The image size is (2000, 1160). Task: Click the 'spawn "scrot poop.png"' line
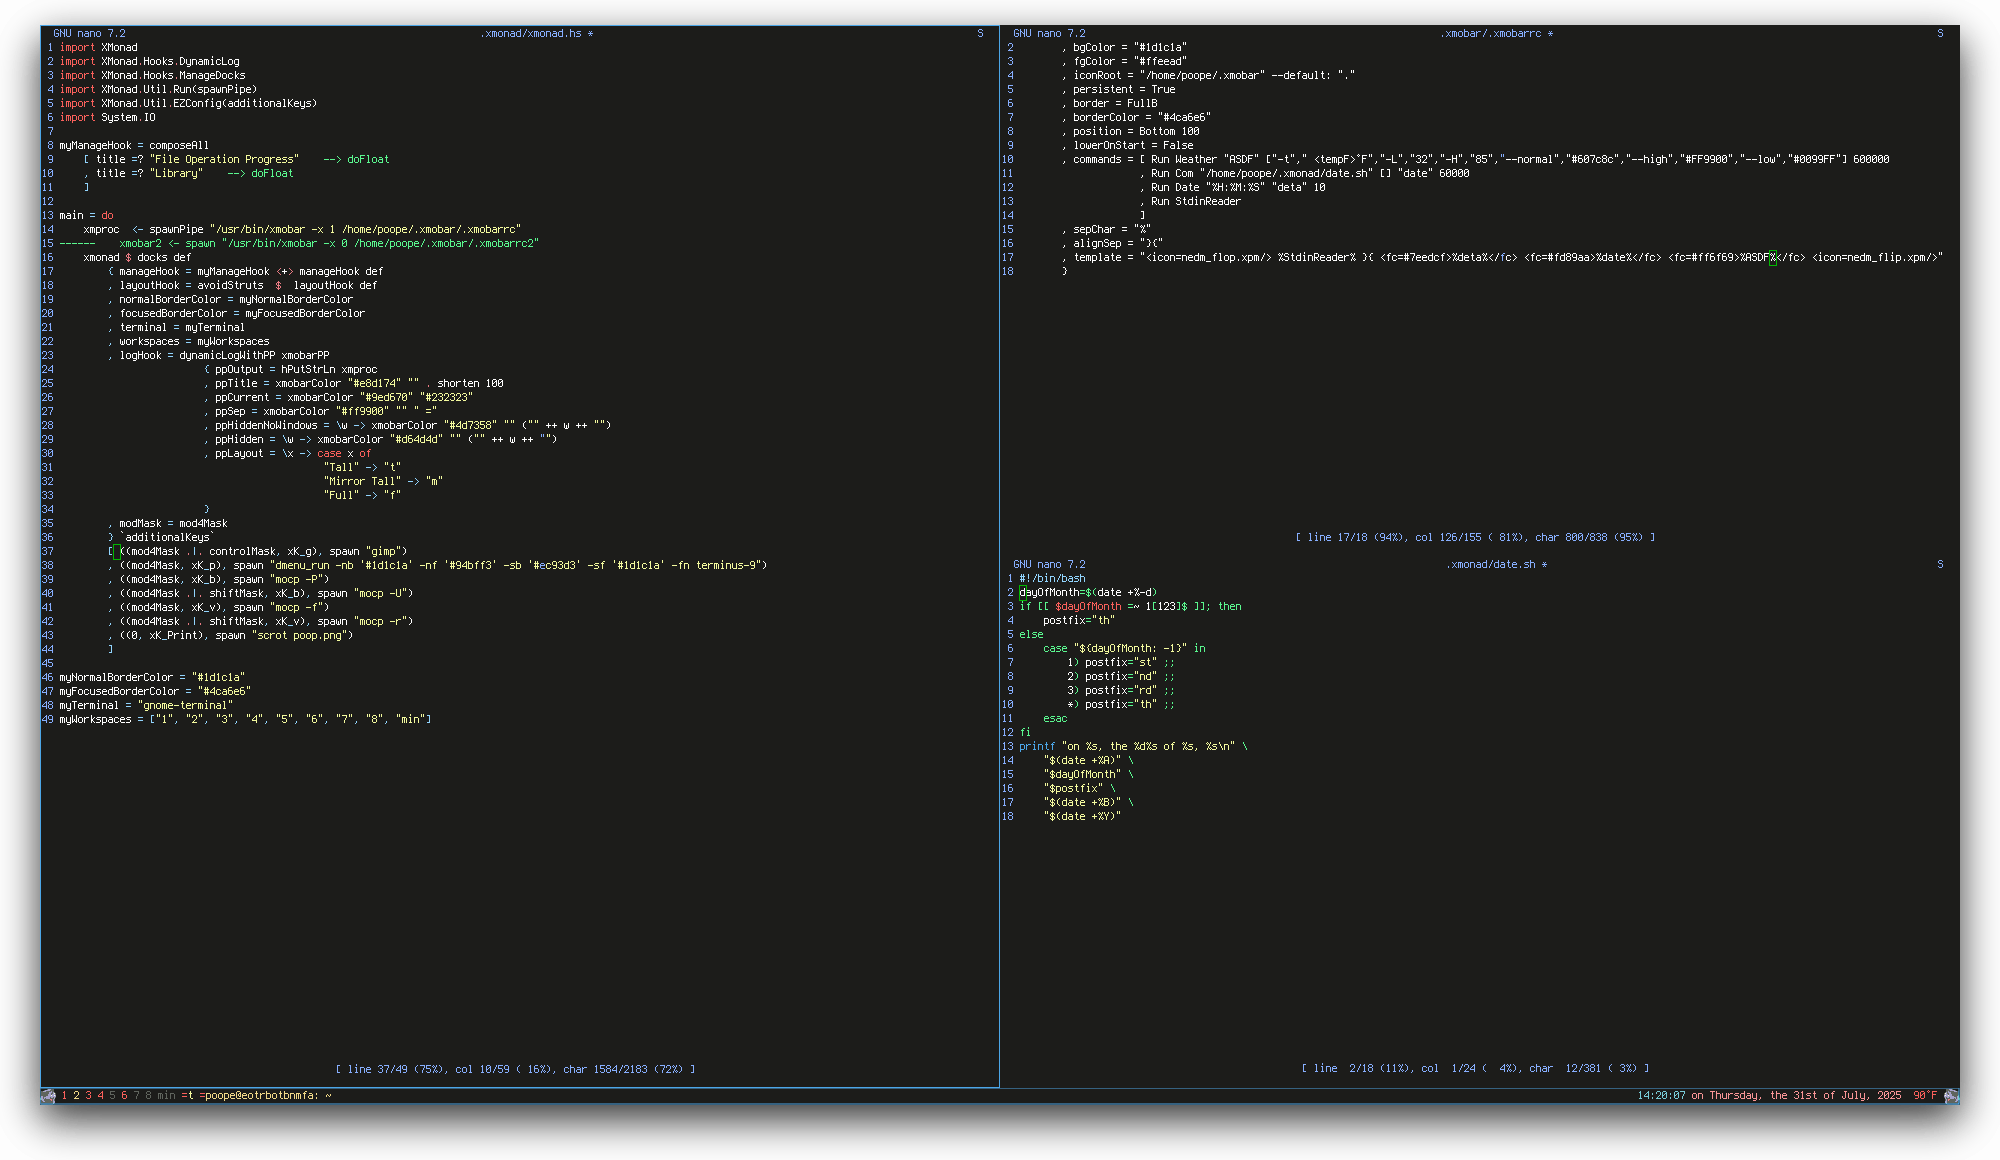(230, 636)
